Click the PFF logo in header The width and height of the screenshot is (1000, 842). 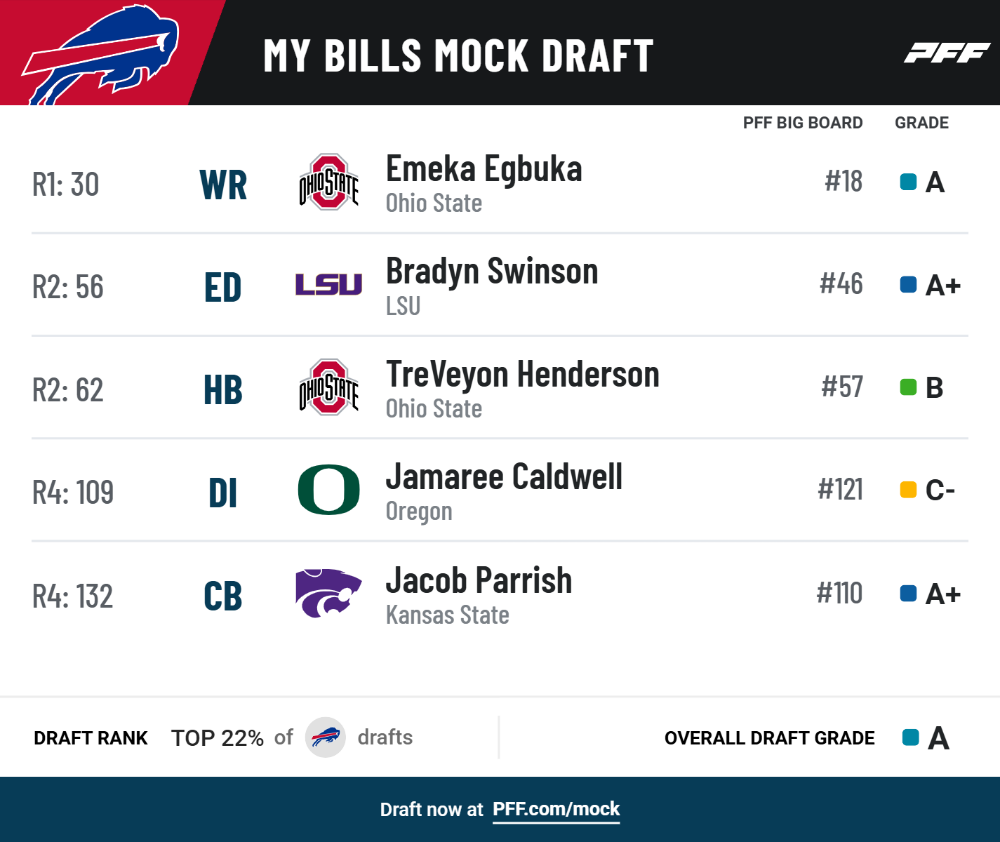[947, 53]
